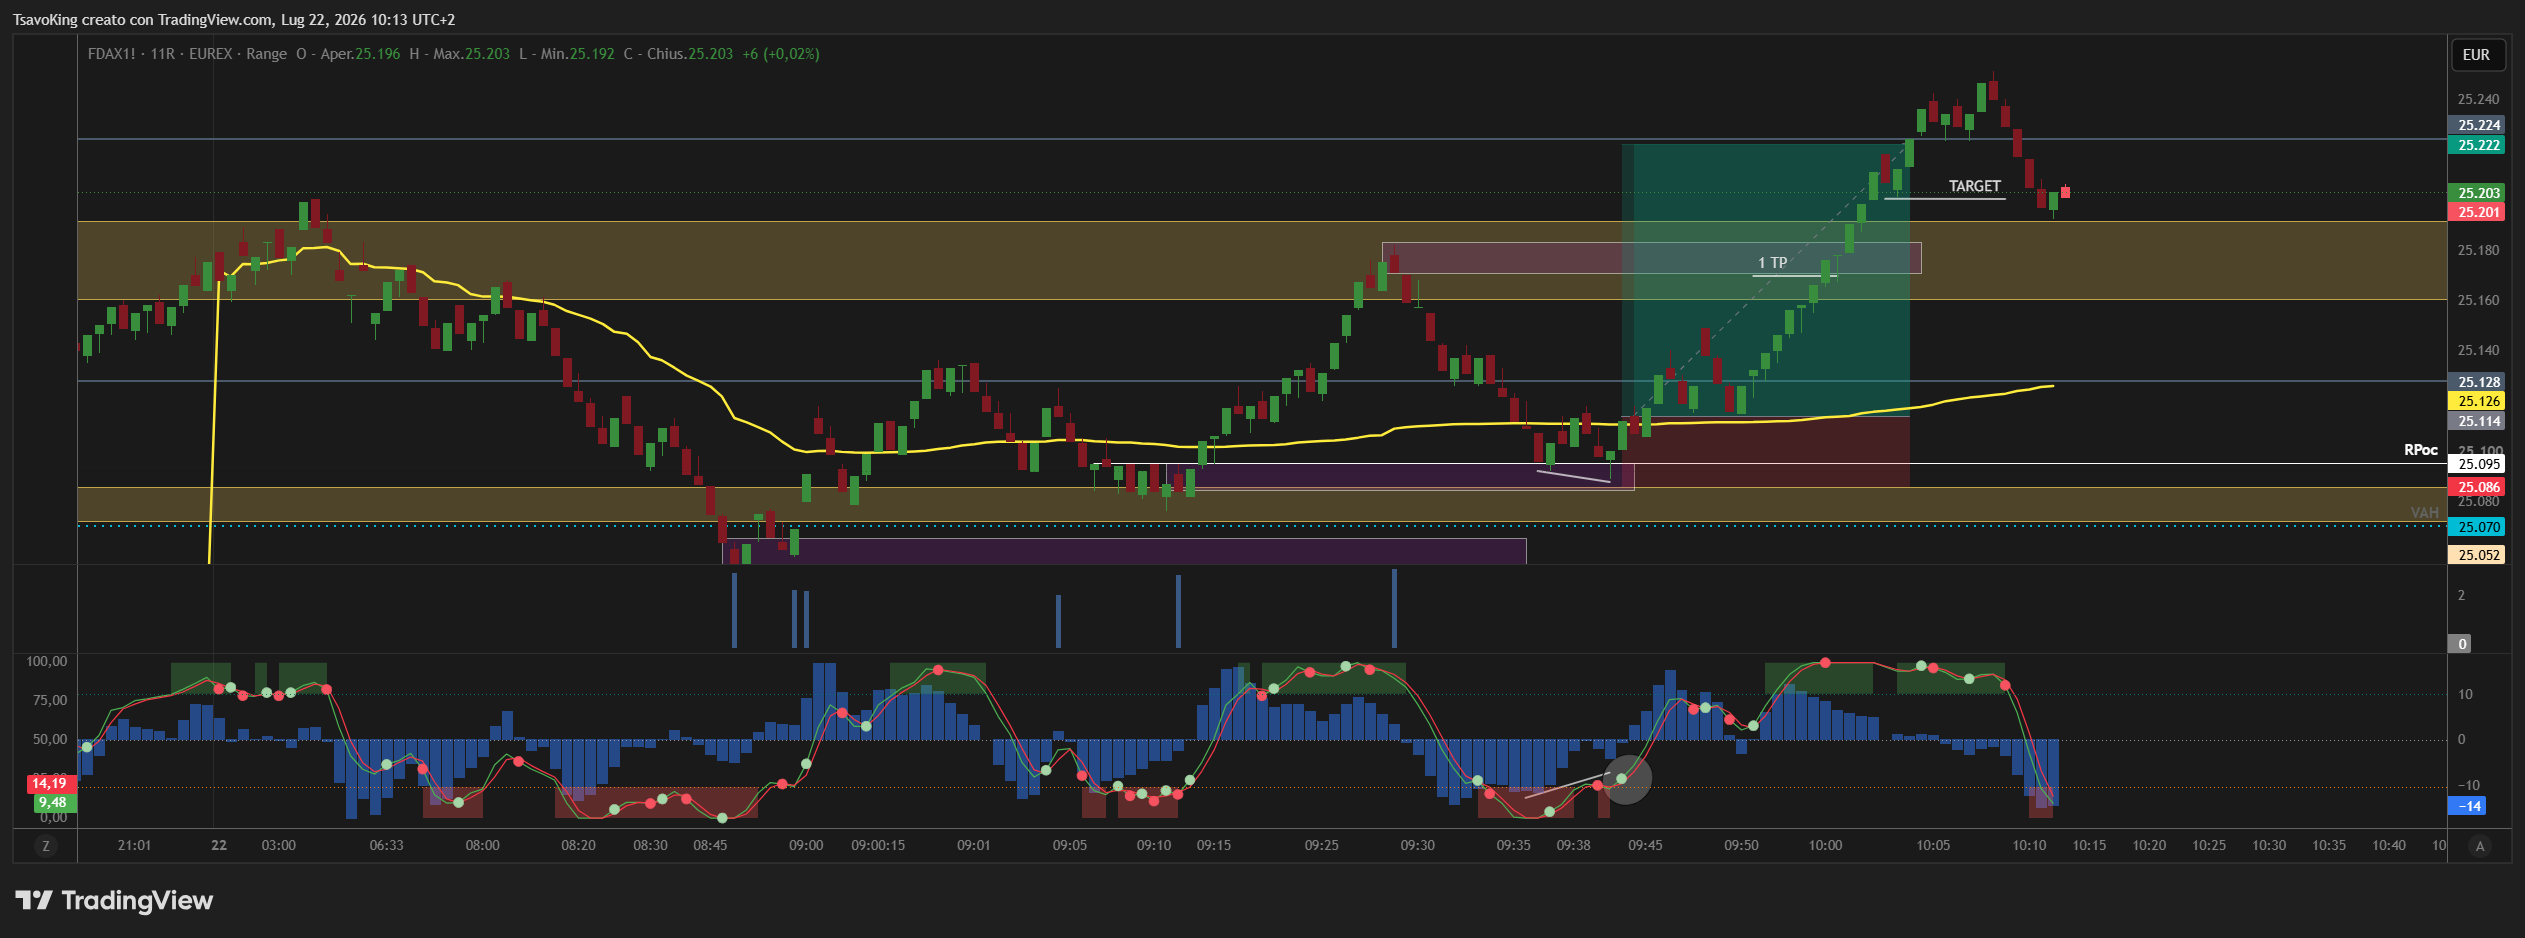This screenshot has height=938, width=2525.
Task: Click the green 25.203 current price label
Action: pos(2478,193)
